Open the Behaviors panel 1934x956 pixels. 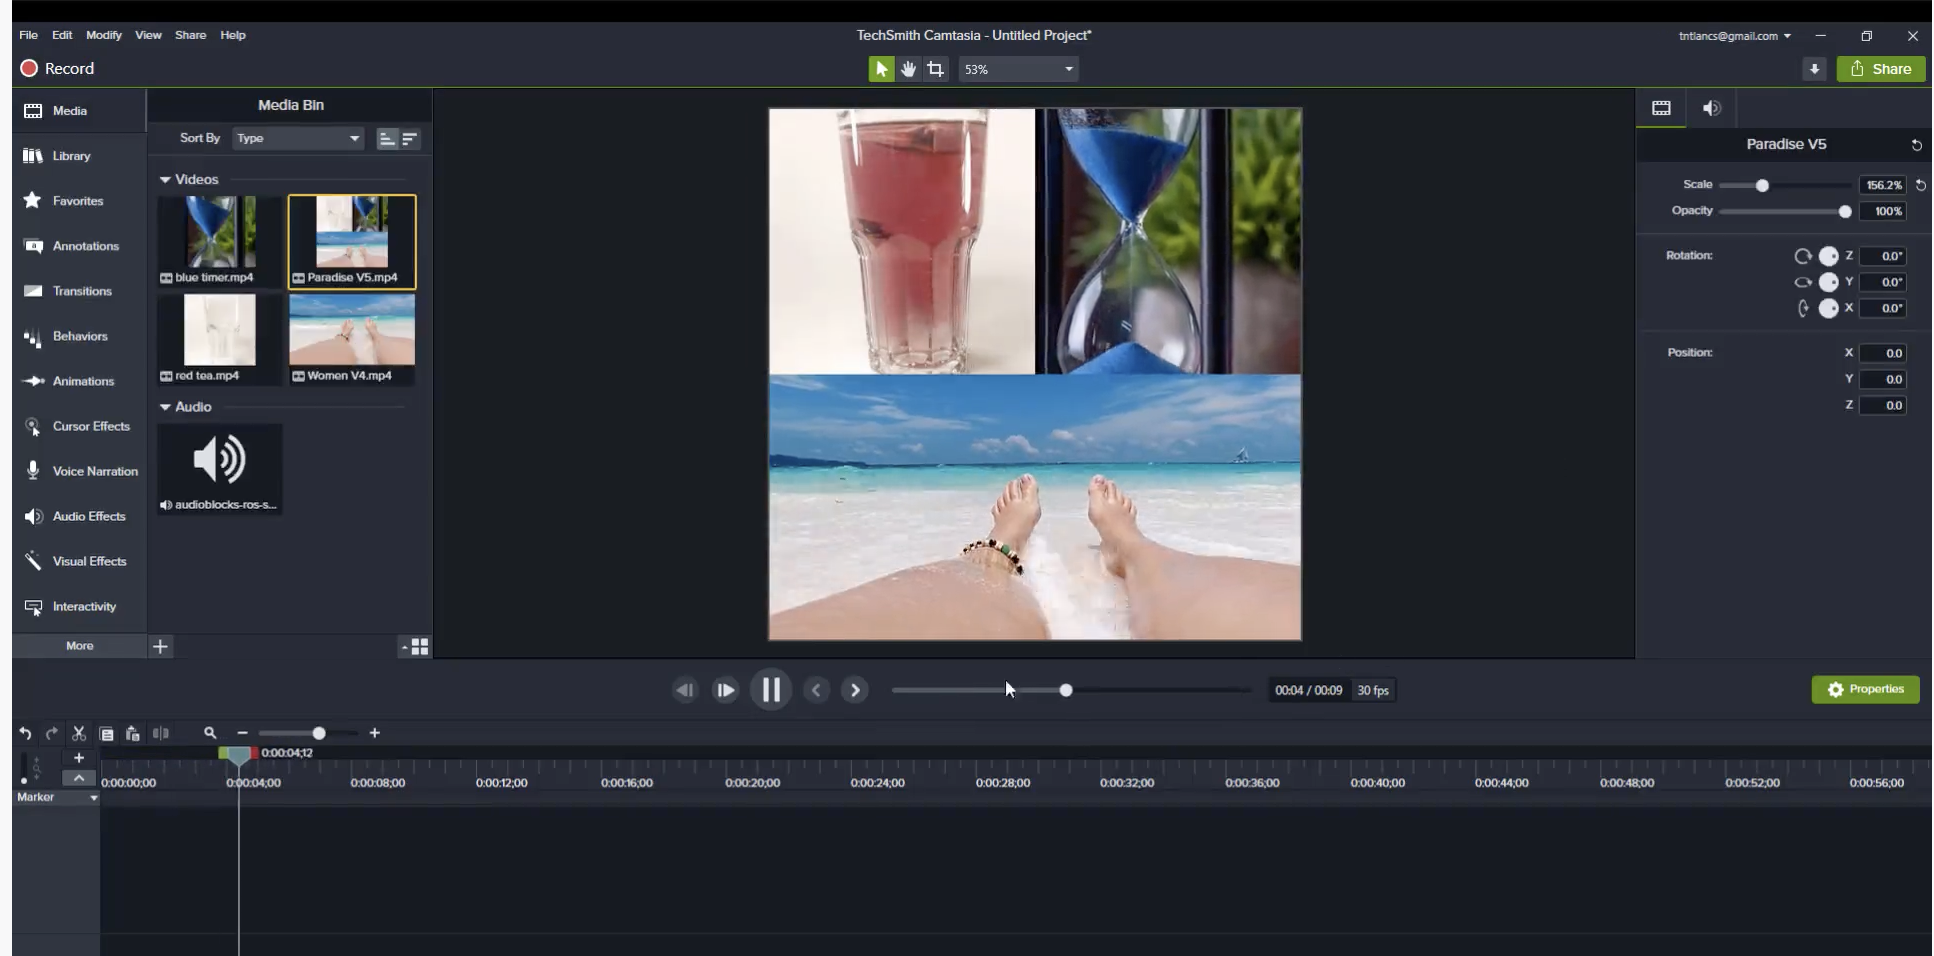[x=79, y=336]
